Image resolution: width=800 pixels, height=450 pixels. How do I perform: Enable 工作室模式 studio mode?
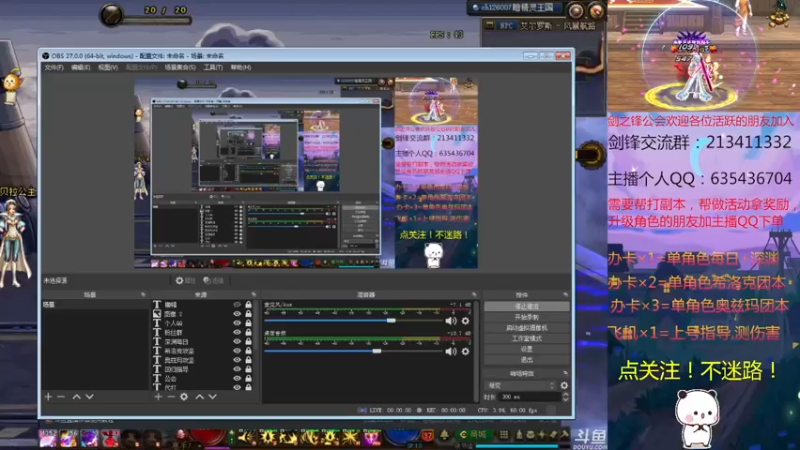coord(527,338)
